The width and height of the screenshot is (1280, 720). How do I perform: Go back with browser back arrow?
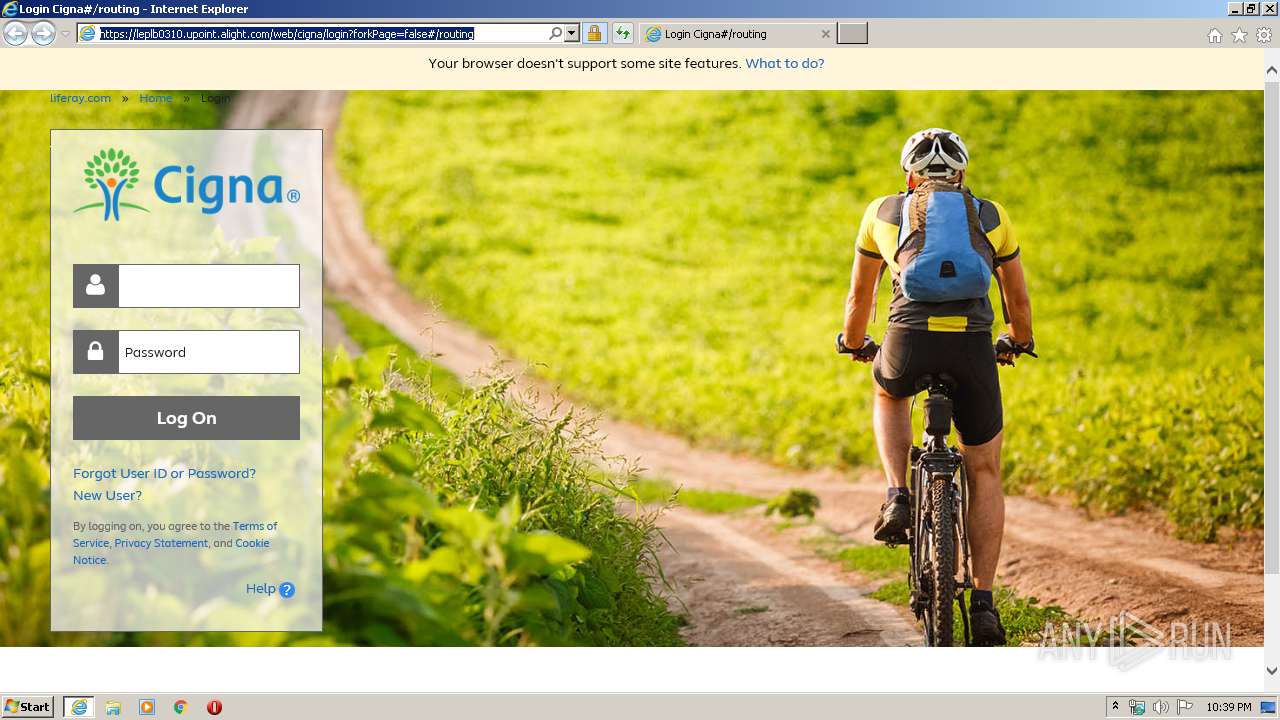[15, 34]
